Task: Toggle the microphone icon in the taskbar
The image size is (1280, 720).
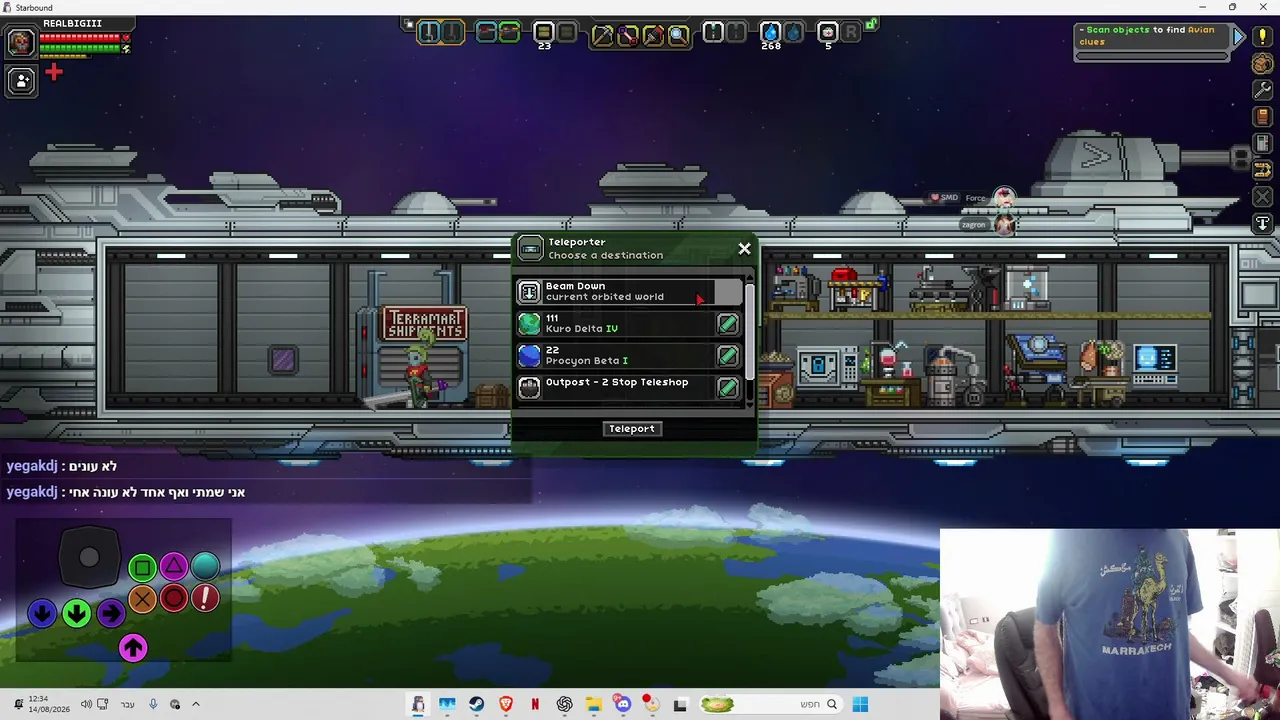Action: point(153,704)
